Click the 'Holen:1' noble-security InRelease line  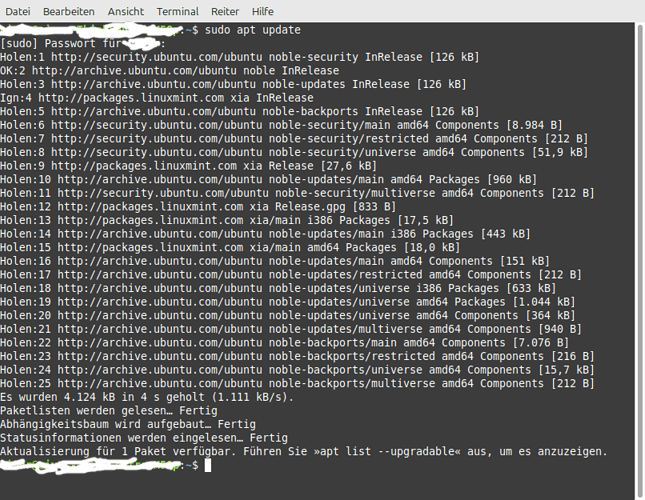(240, 57)
